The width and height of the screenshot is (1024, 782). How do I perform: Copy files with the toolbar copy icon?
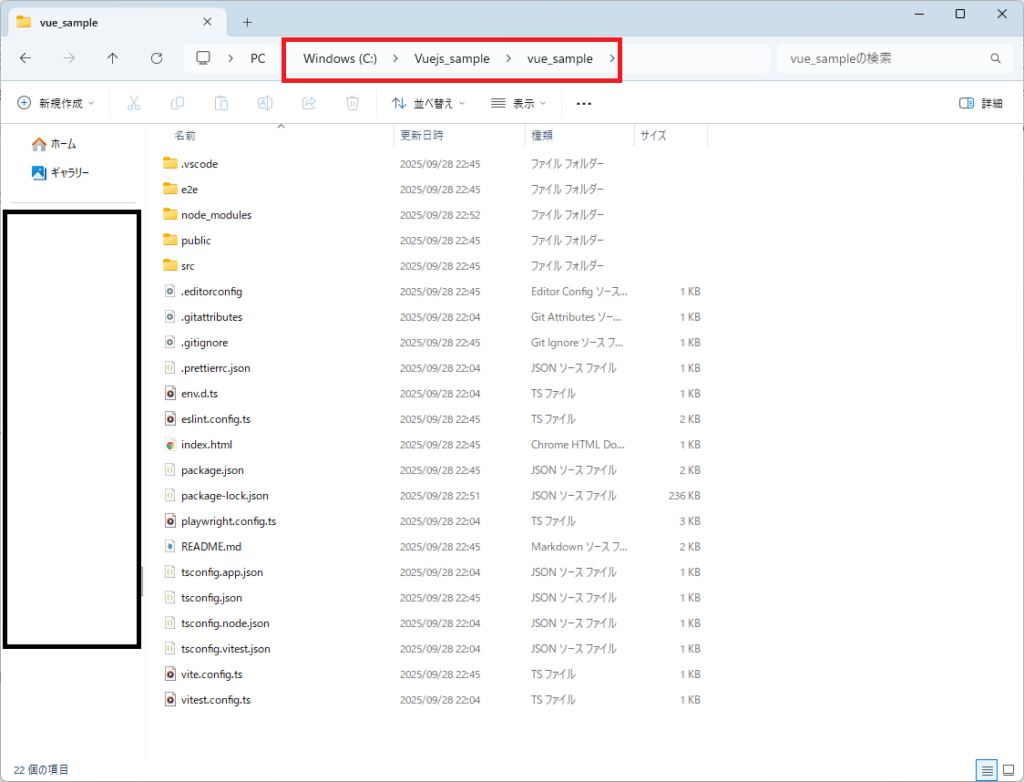pyautogui.click(x=177, y=103)
